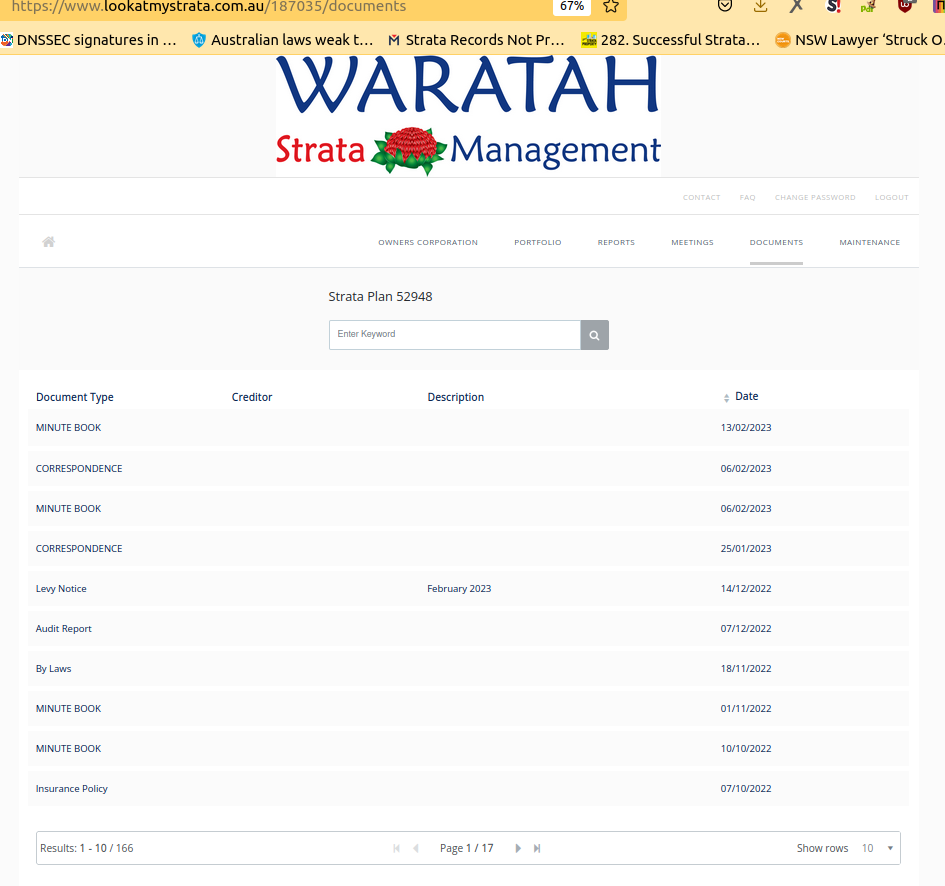Click the Contact link
The height and width of the screenshot is (886, 945).
[x=702, y=198]
